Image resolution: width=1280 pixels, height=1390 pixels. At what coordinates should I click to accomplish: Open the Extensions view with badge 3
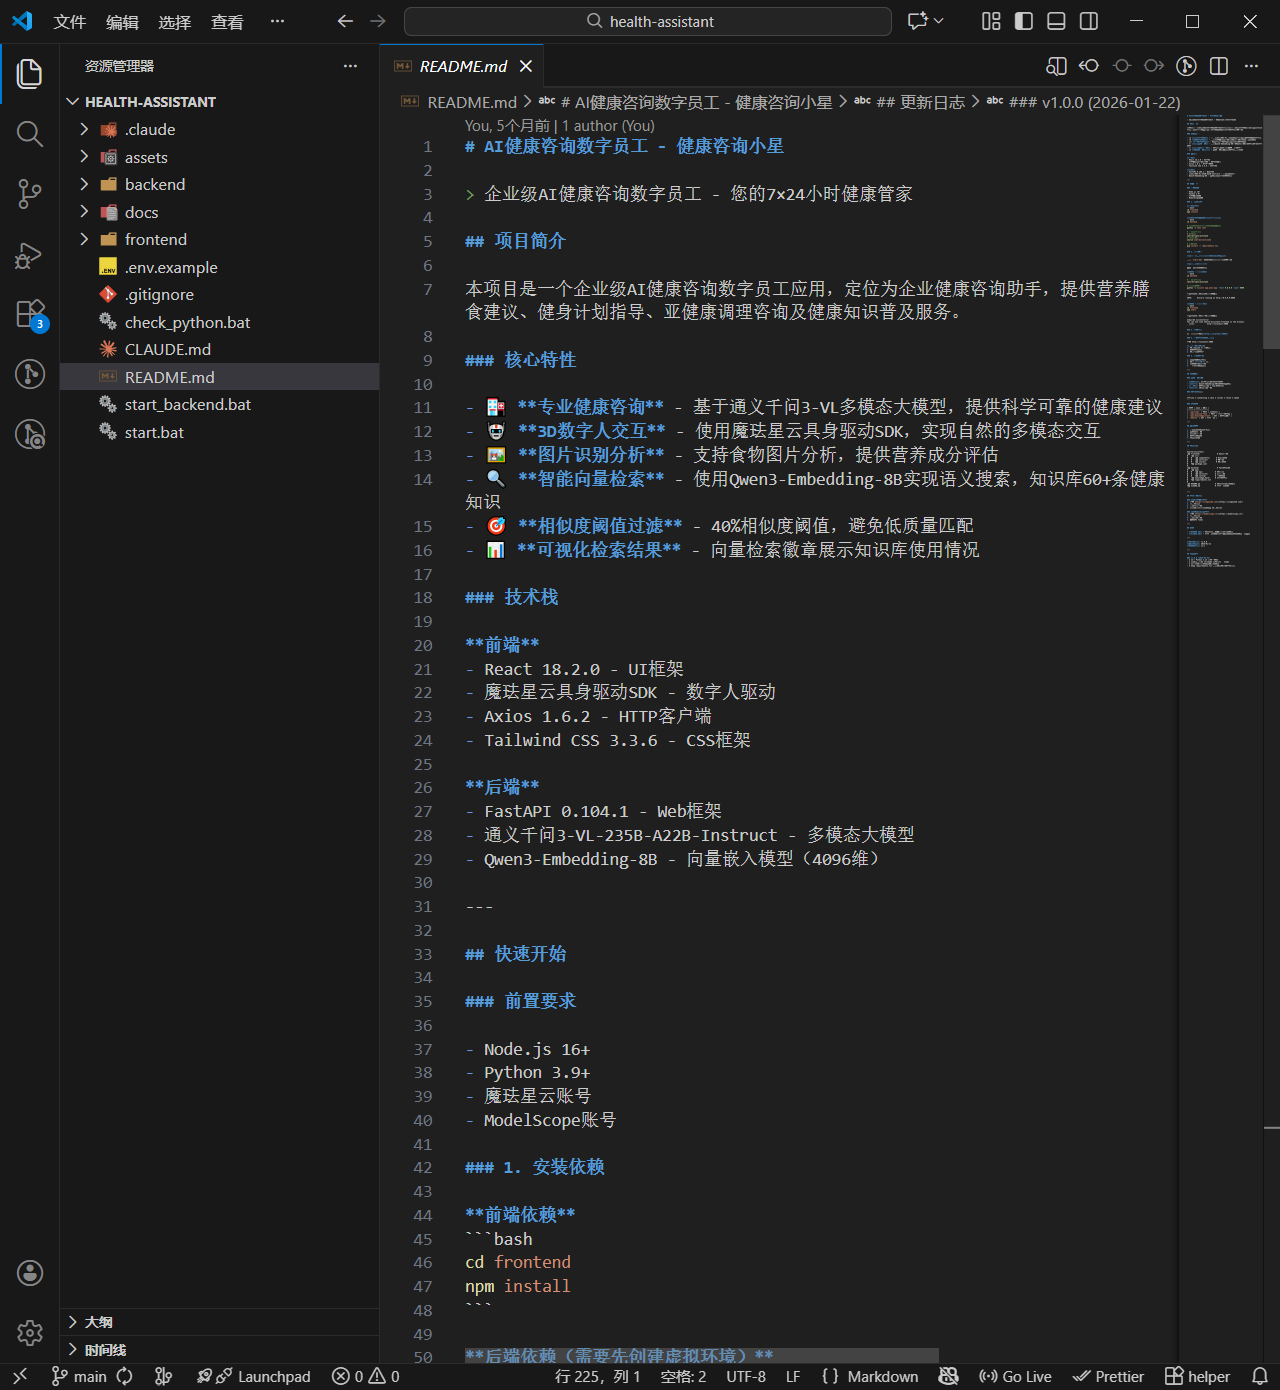click(30, 314)
